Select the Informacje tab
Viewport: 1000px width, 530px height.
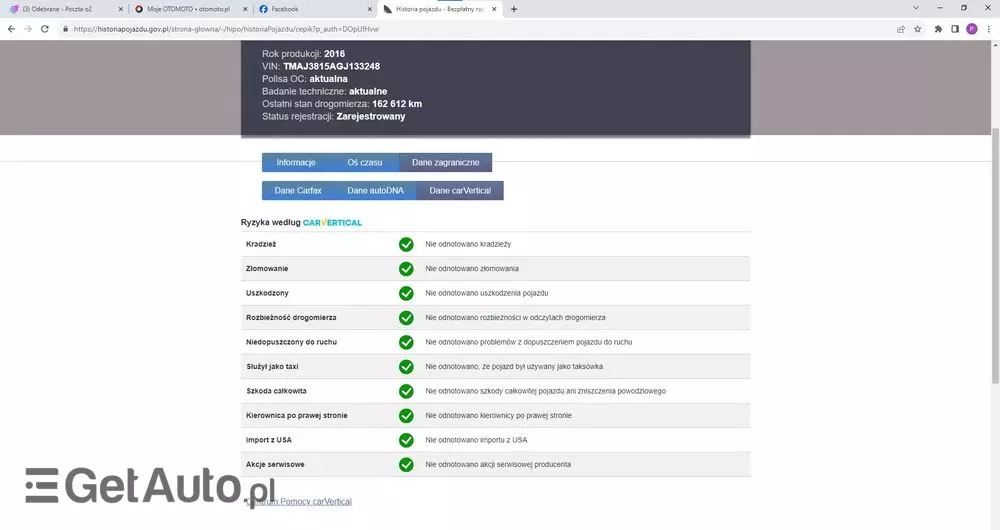coord(296,162)
